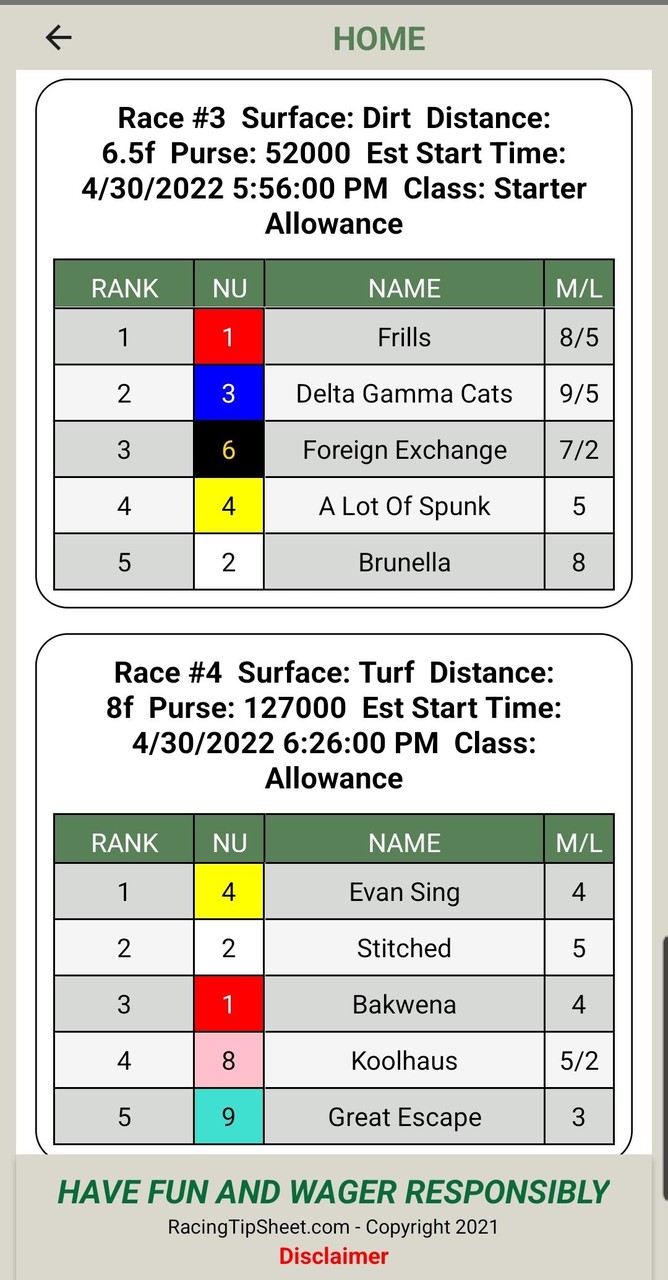This screenshot has height=1280, width=668.
Task: Select the pink 8 badge next to Koolhaus
Action: [229, 1060]
